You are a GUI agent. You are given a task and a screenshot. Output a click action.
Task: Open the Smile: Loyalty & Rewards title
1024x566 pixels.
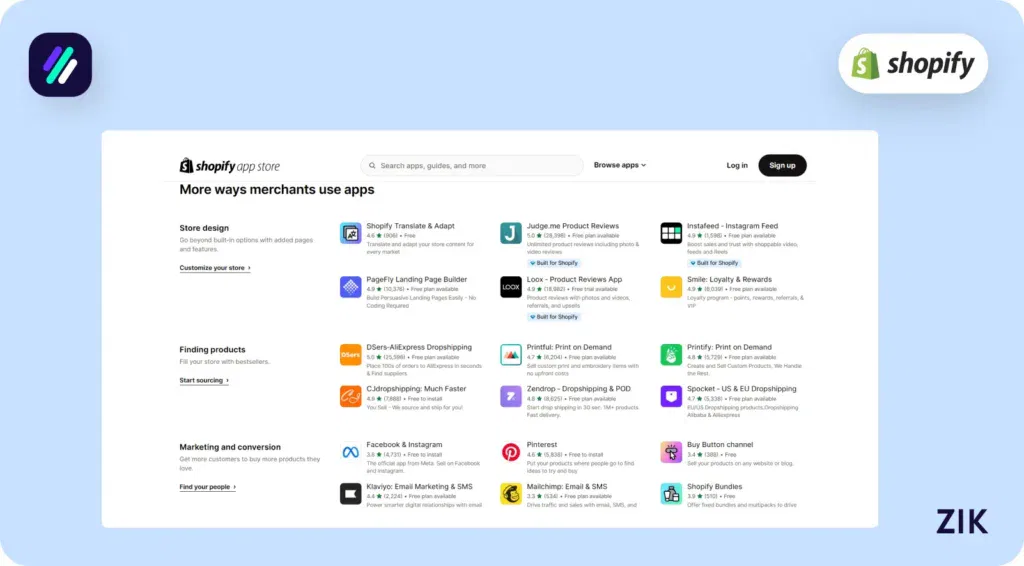[729, 279]
